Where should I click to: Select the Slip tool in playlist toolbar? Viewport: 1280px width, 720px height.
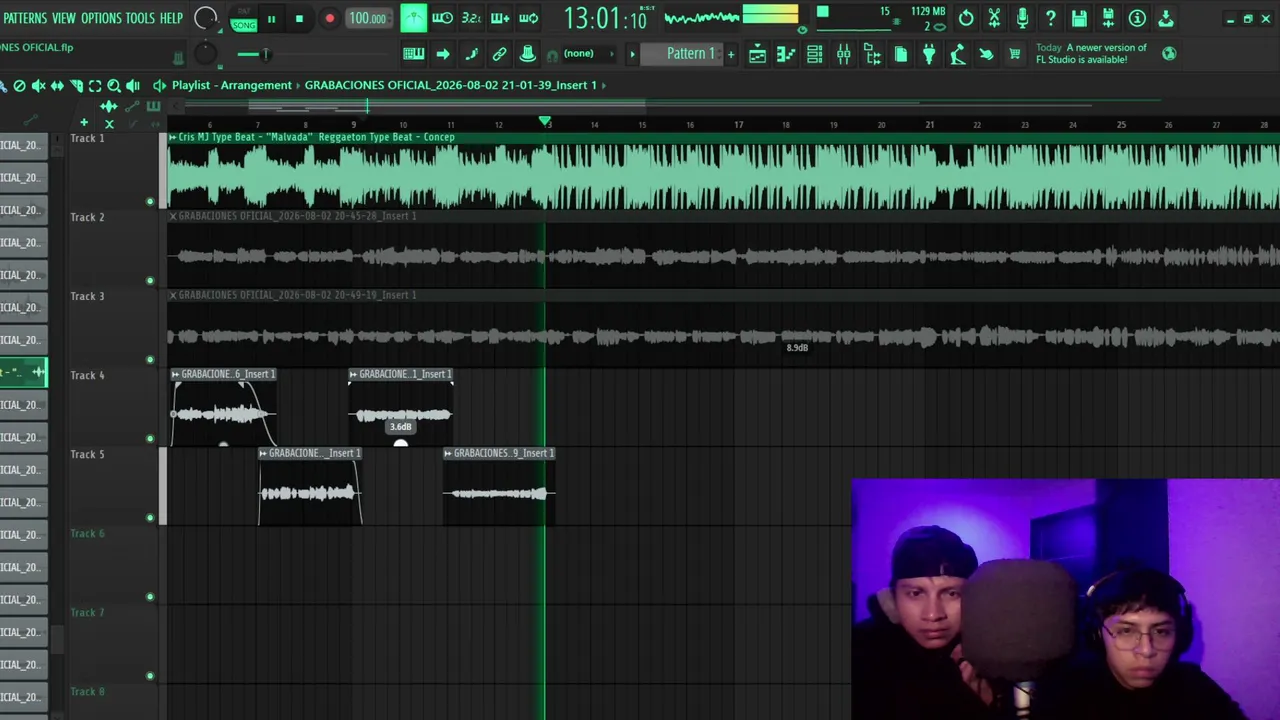pos(57,86)
